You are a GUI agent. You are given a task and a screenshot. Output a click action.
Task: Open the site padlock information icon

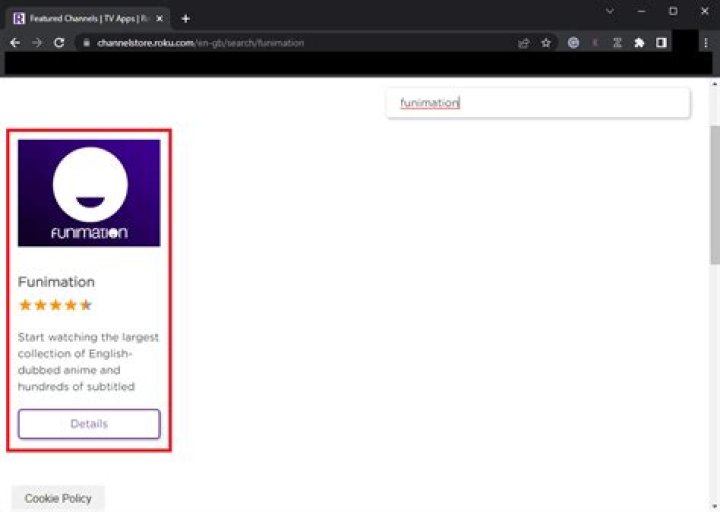click(86, 43)
